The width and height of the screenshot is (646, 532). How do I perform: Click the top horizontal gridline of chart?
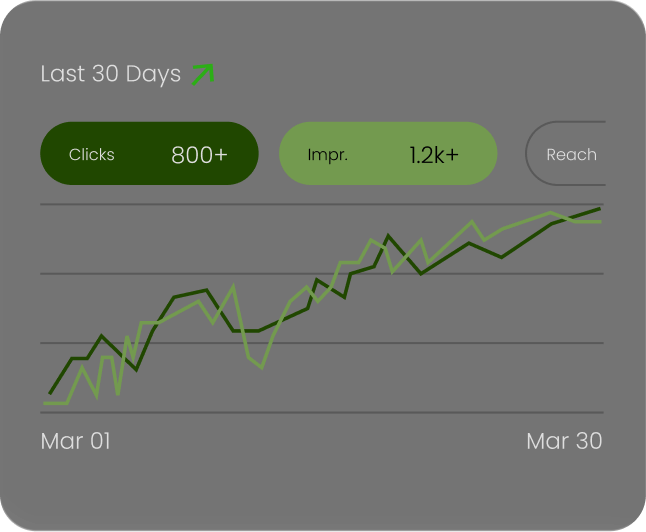point(322,204)
